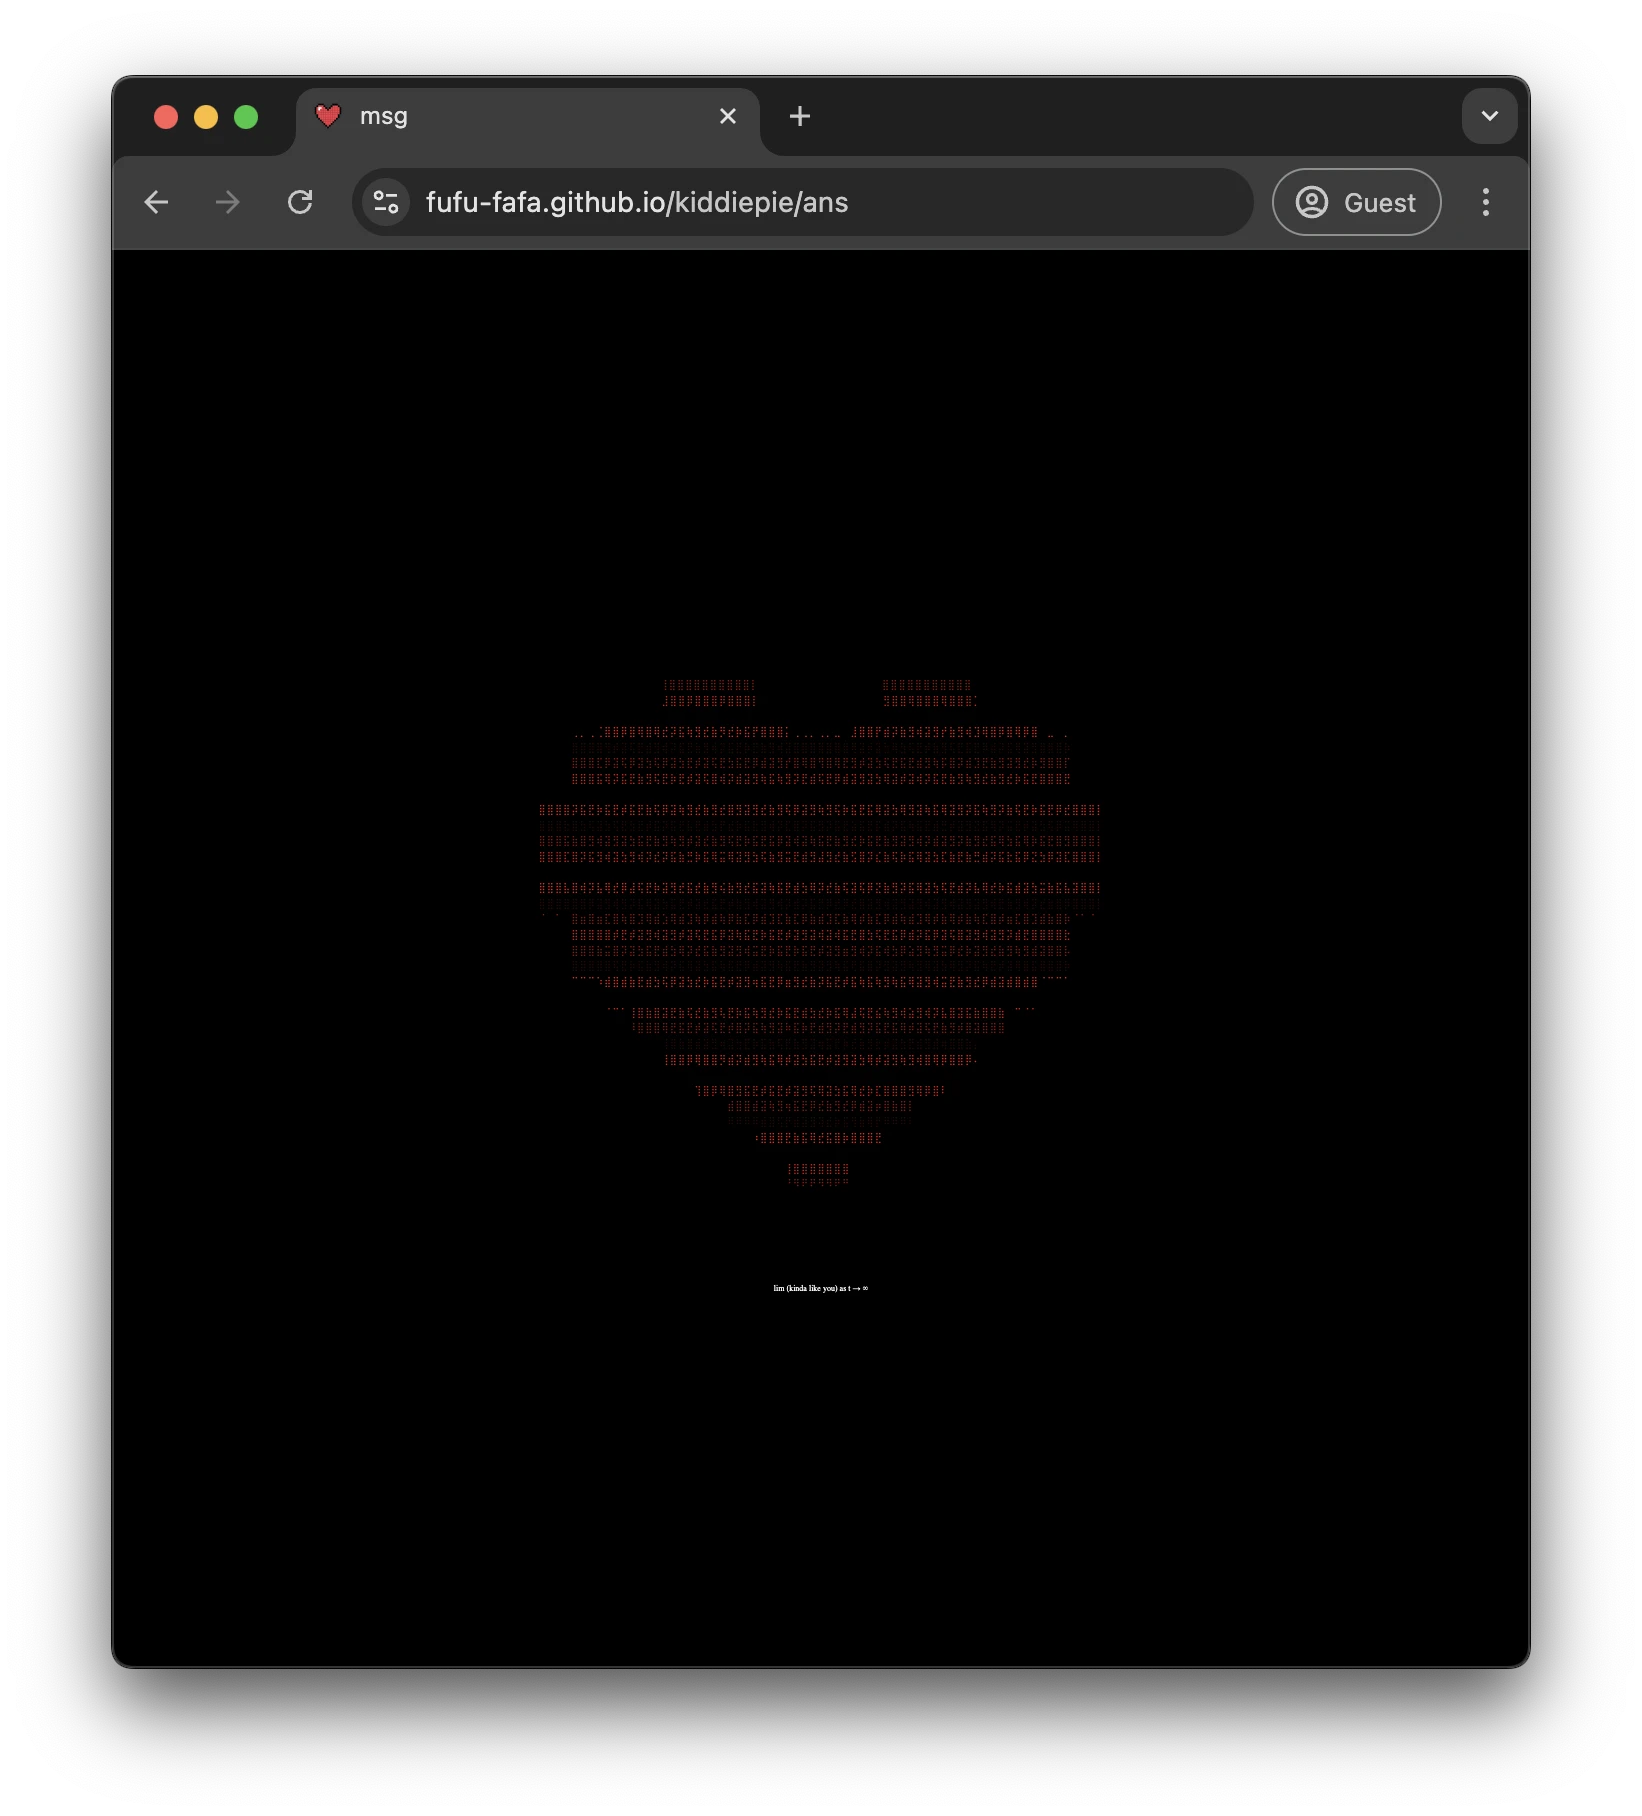Click the top-left lobe of the ASCII heart
The width and height of the screenshot is (1642, 1816).
coord(709,693)
